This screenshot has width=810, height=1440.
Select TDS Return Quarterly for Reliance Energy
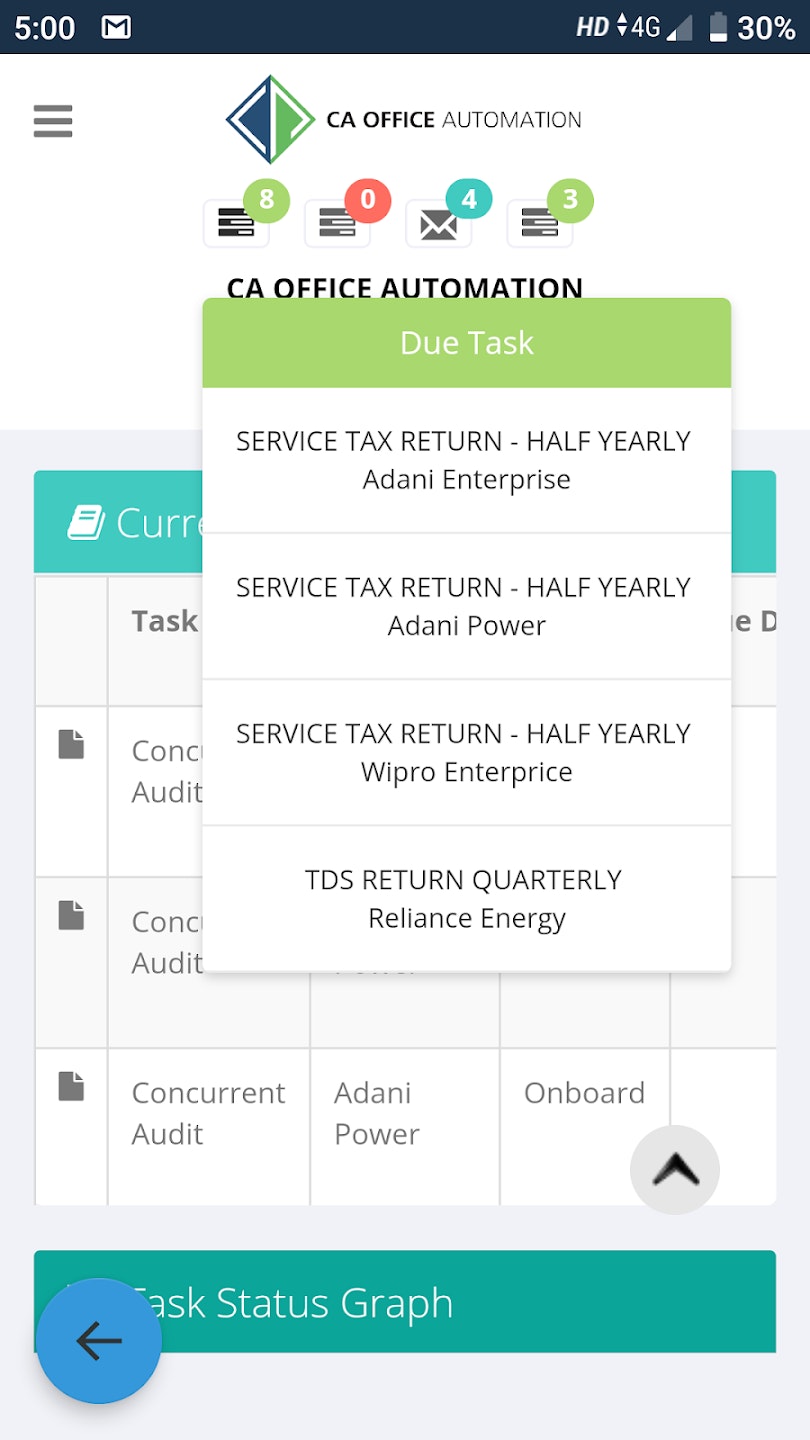click(466, 898)
